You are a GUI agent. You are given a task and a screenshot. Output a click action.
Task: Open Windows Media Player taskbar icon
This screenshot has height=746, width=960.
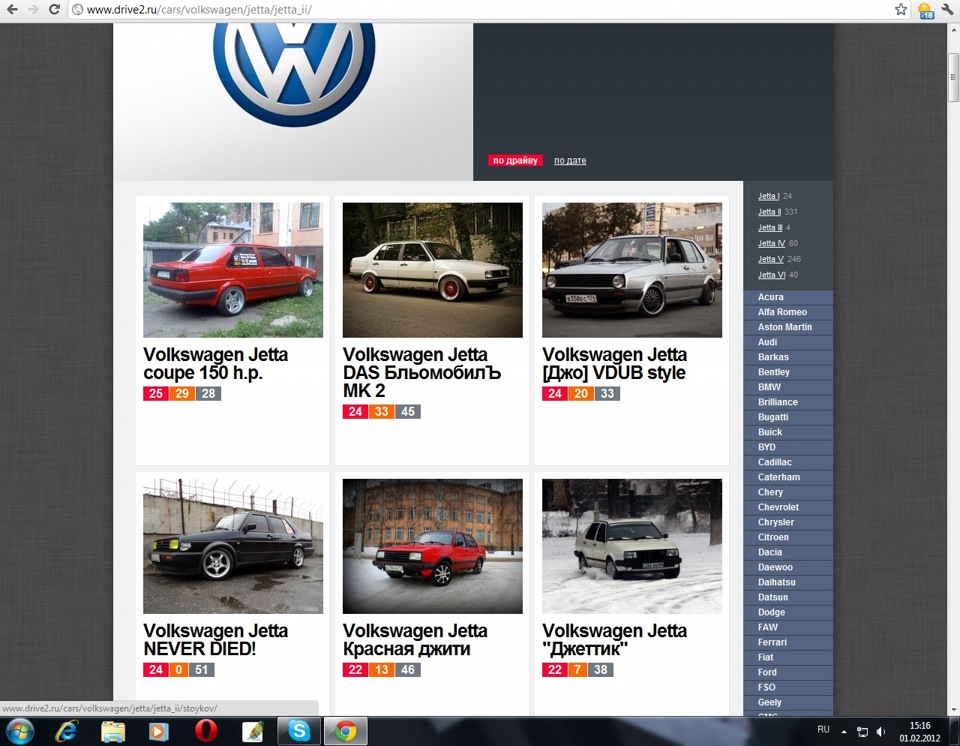(159, 731)
